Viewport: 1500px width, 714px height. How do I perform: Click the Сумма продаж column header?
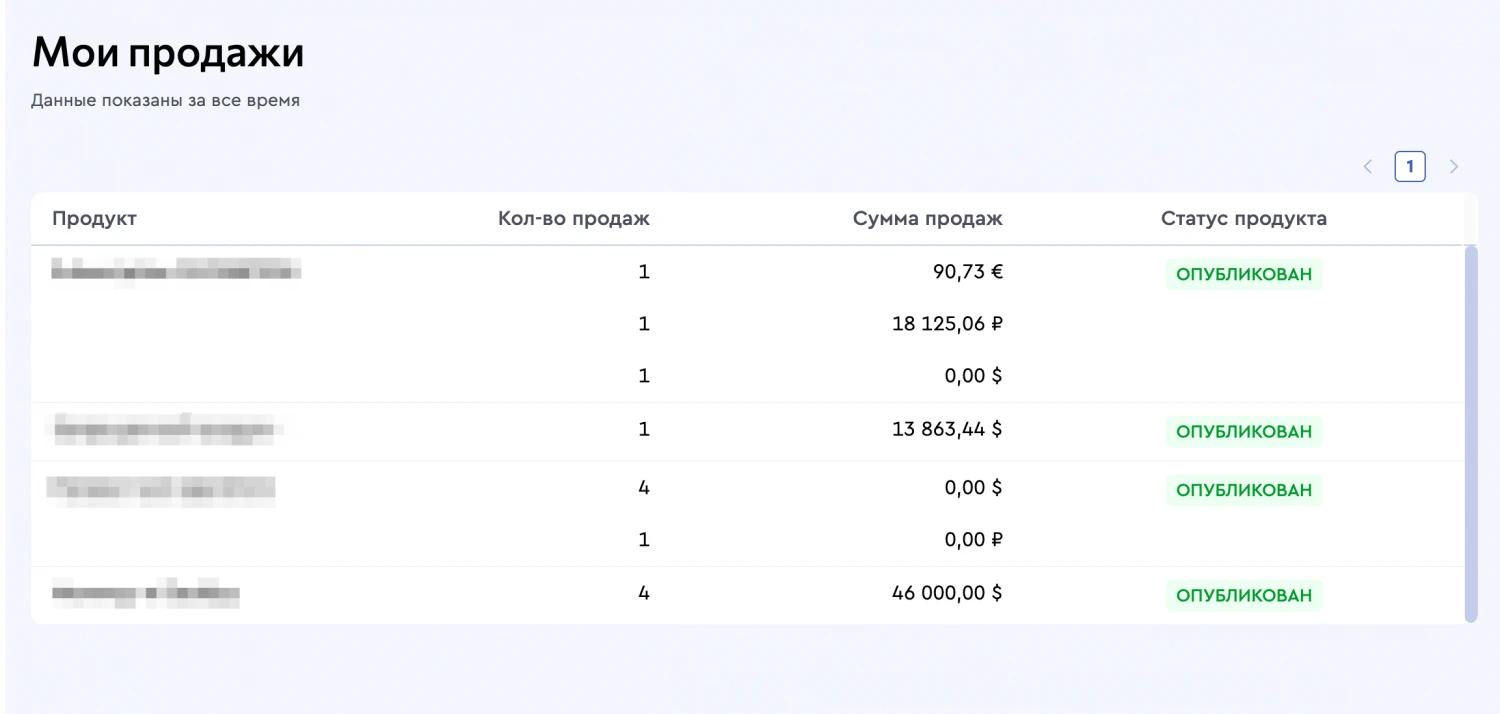(927, 219)
